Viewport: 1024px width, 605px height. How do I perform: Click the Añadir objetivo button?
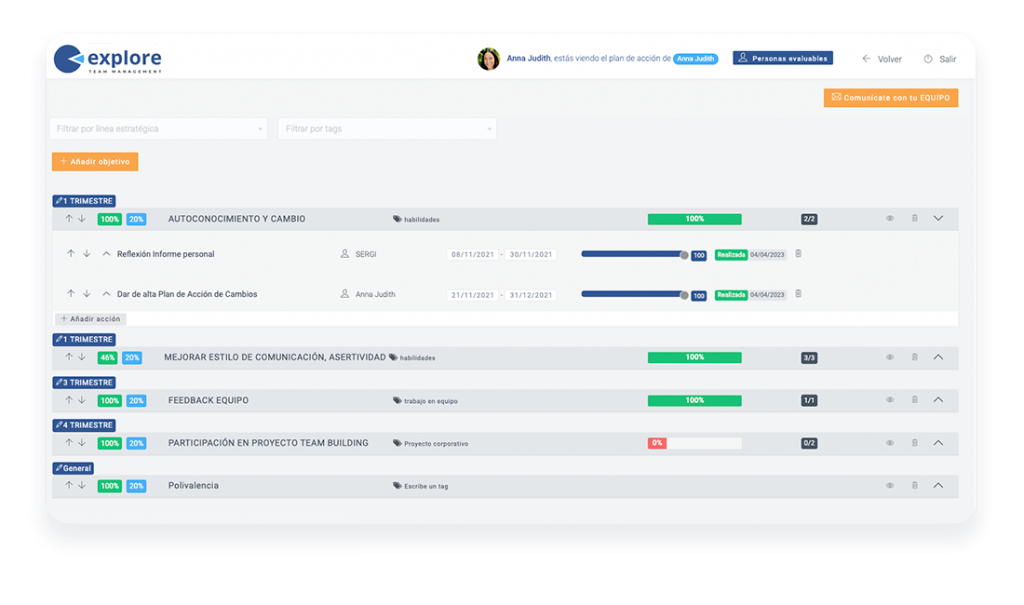pyautogui.click(x=95, y=161)
